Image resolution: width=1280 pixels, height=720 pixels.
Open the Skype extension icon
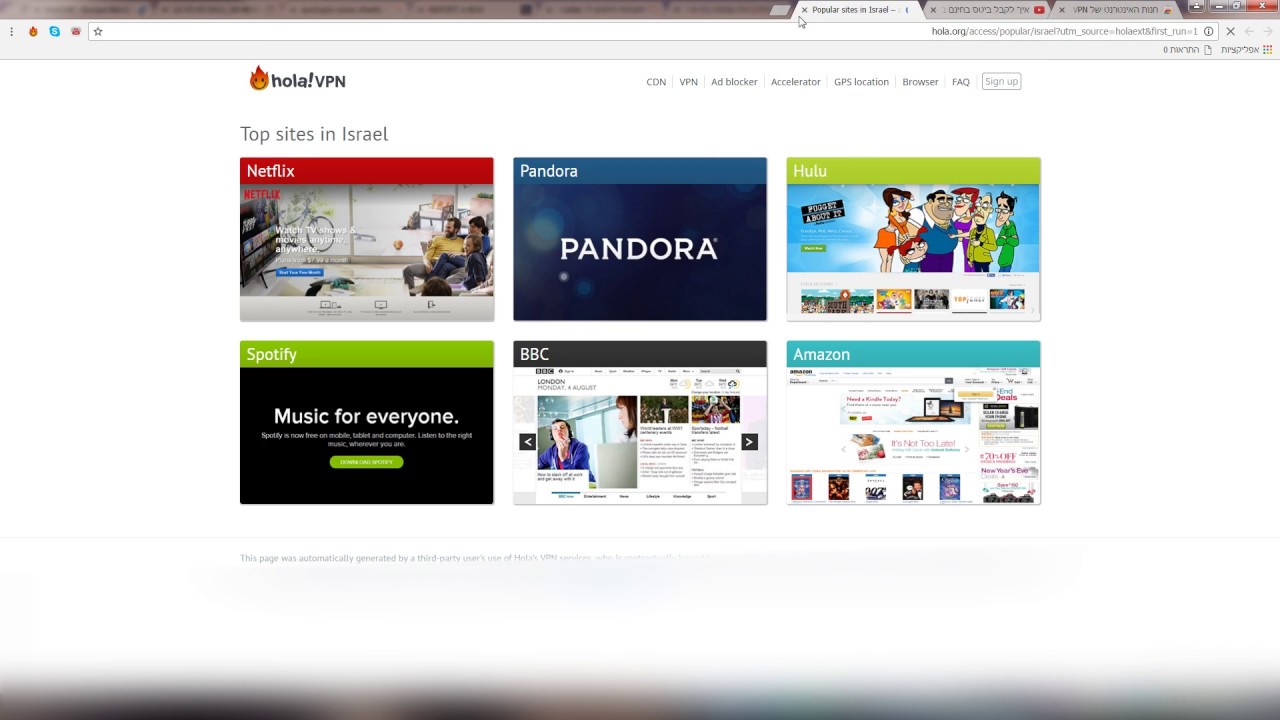[x=54, y=31]
